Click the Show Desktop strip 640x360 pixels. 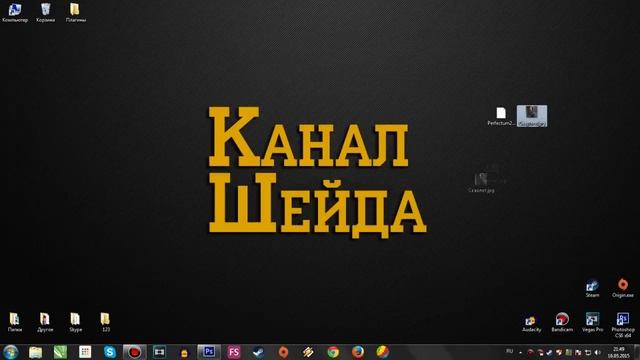[637, 352]
